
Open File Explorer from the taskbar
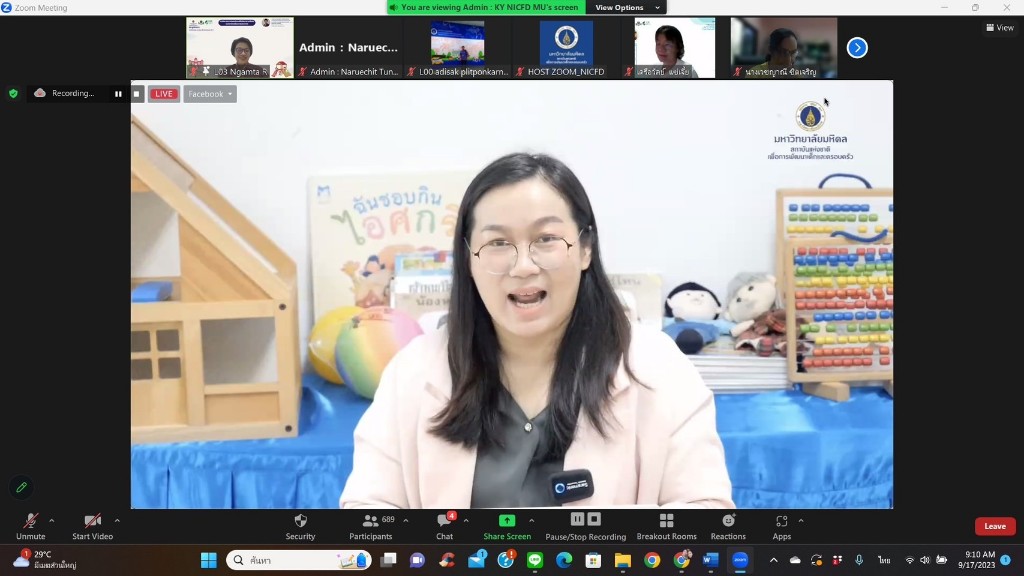(622, 560)
